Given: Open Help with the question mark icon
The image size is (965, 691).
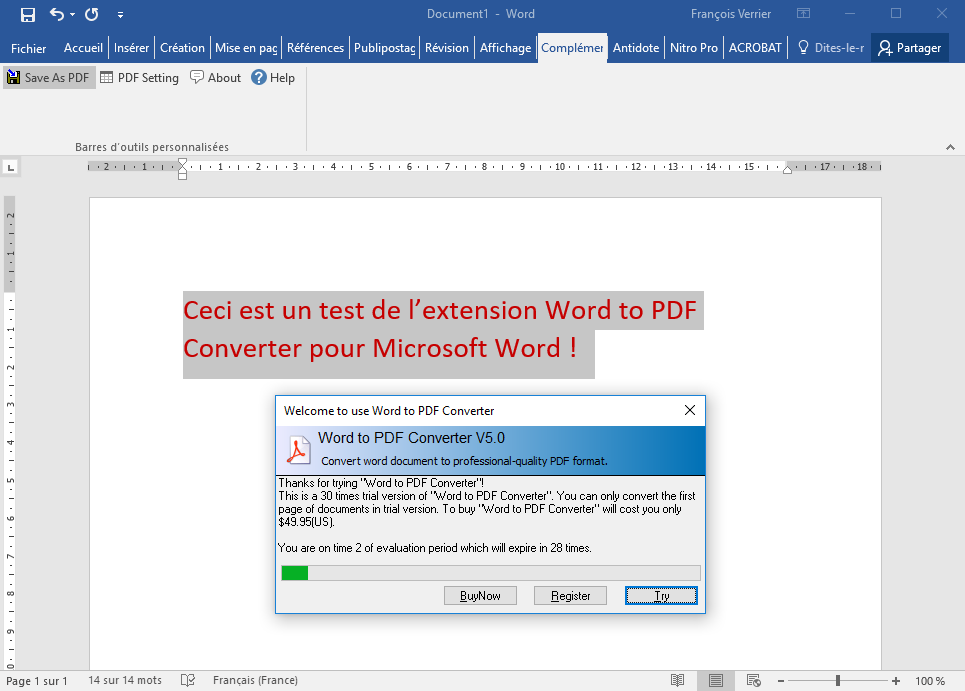Looking at the screenshot, I should (x=259, y=78).
